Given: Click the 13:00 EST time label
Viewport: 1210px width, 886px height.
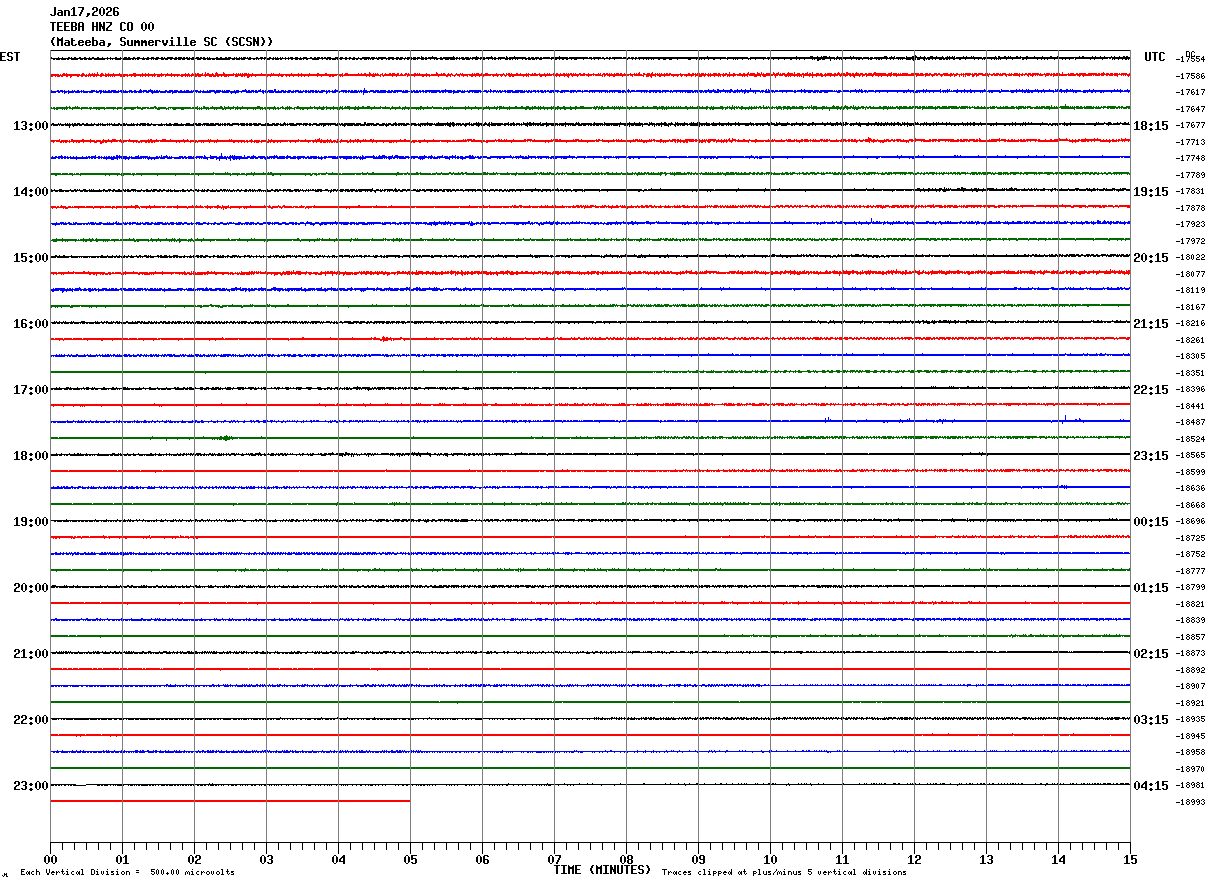Looking at the screenshot, I should [31, 126].
